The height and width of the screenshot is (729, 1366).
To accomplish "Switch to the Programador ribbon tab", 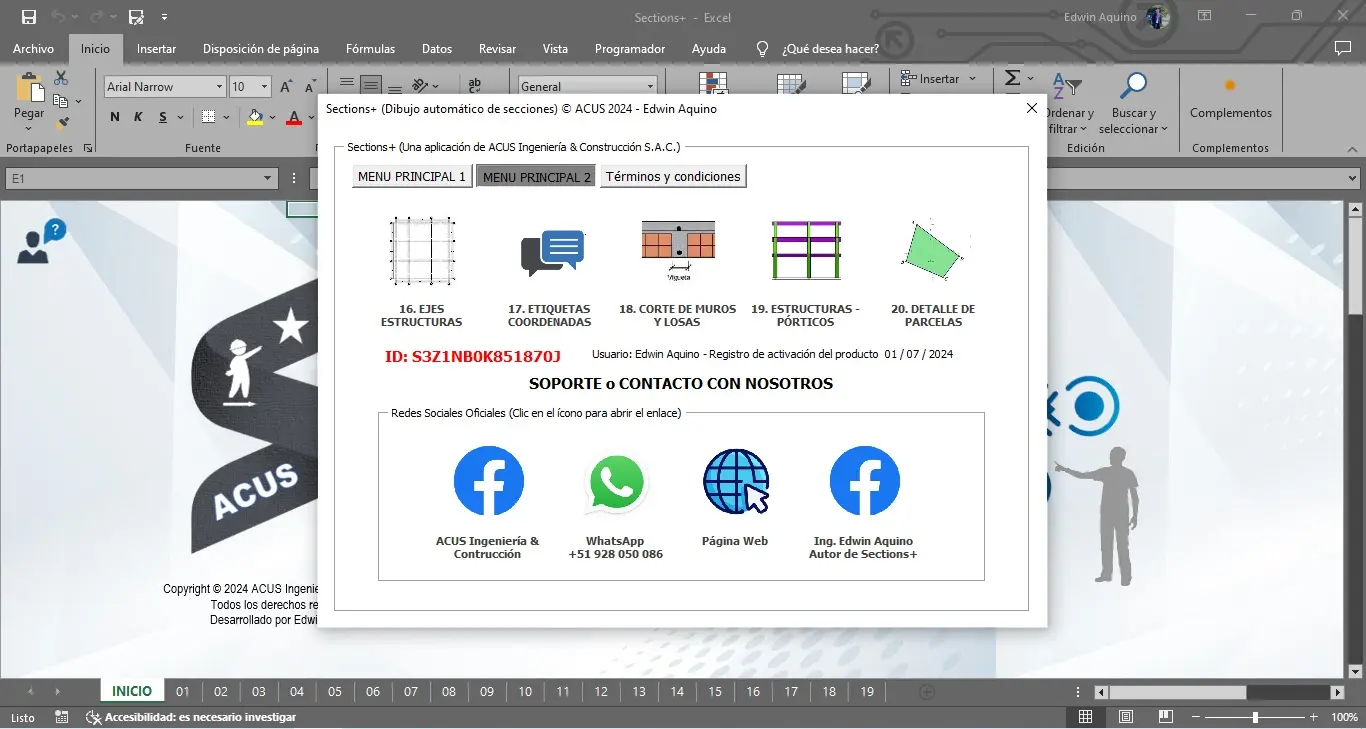I will 630,48.
